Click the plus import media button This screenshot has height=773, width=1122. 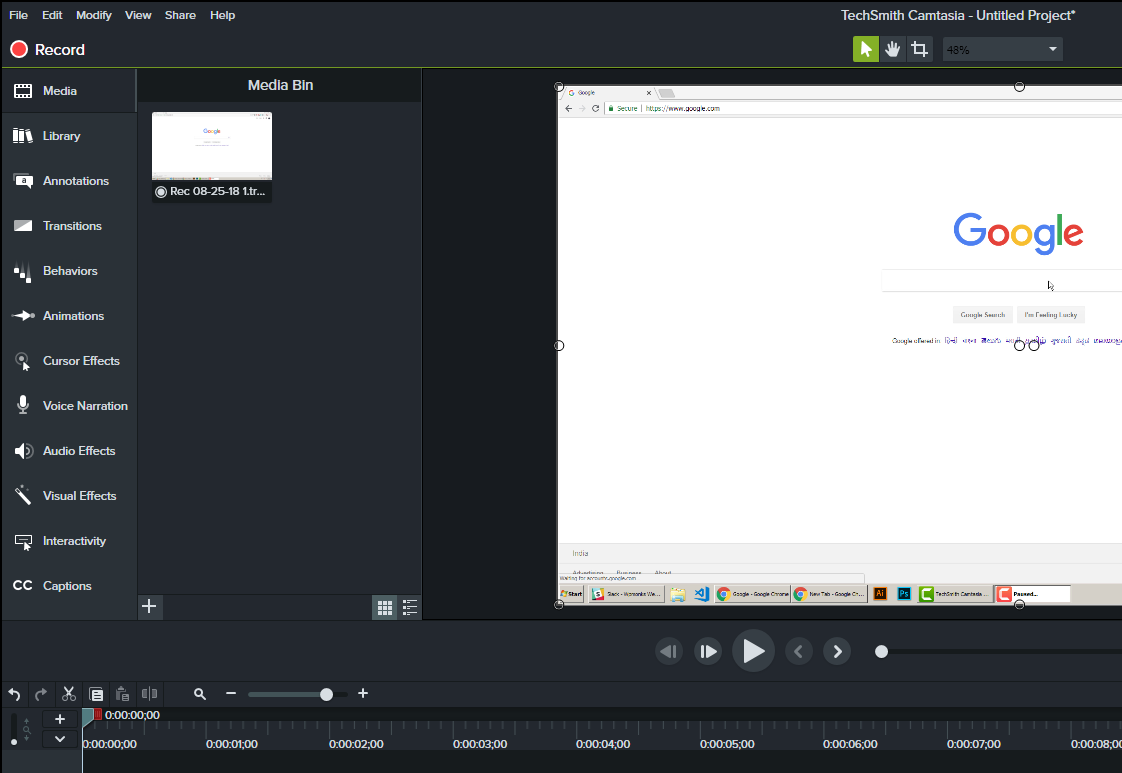149,606
